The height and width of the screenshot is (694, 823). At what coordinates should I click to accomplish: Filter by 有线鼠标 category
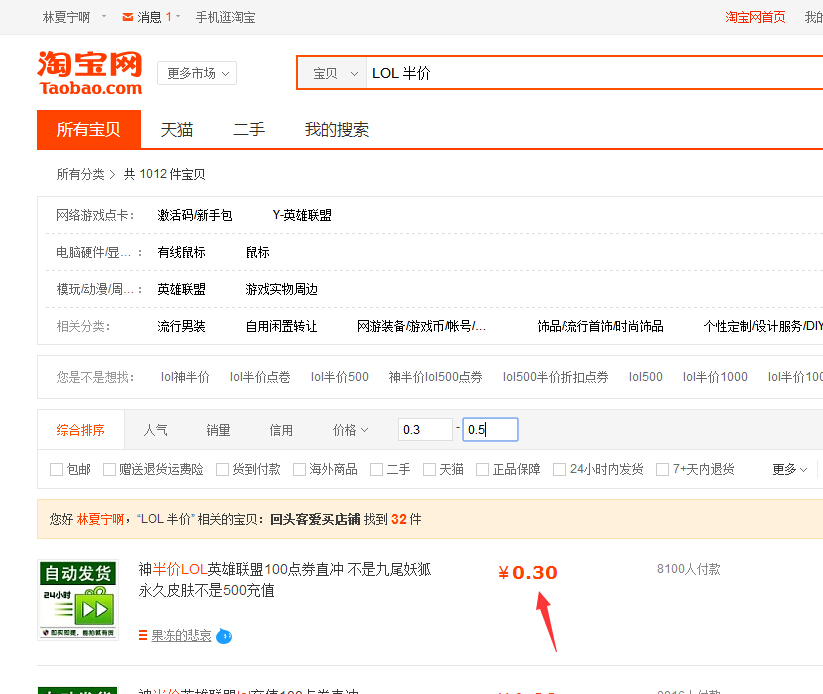[x=182, y=253]
